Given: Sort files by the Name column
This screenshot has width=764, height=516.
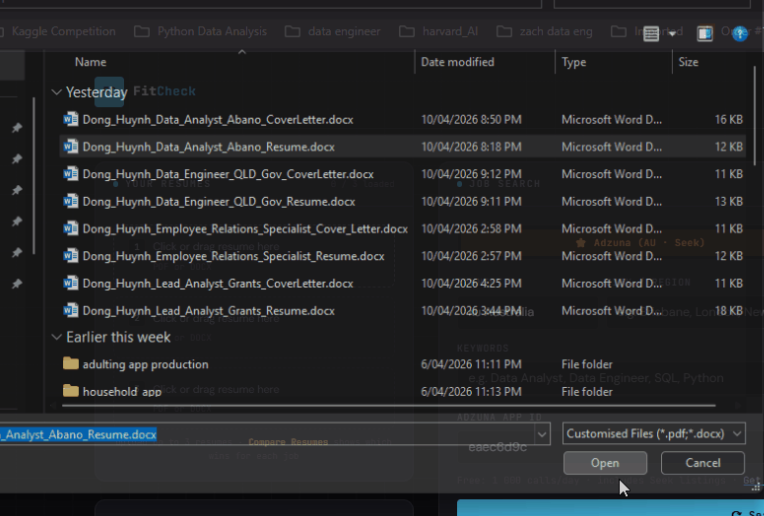Looking at the screenshot, I should tap(90, 62).
